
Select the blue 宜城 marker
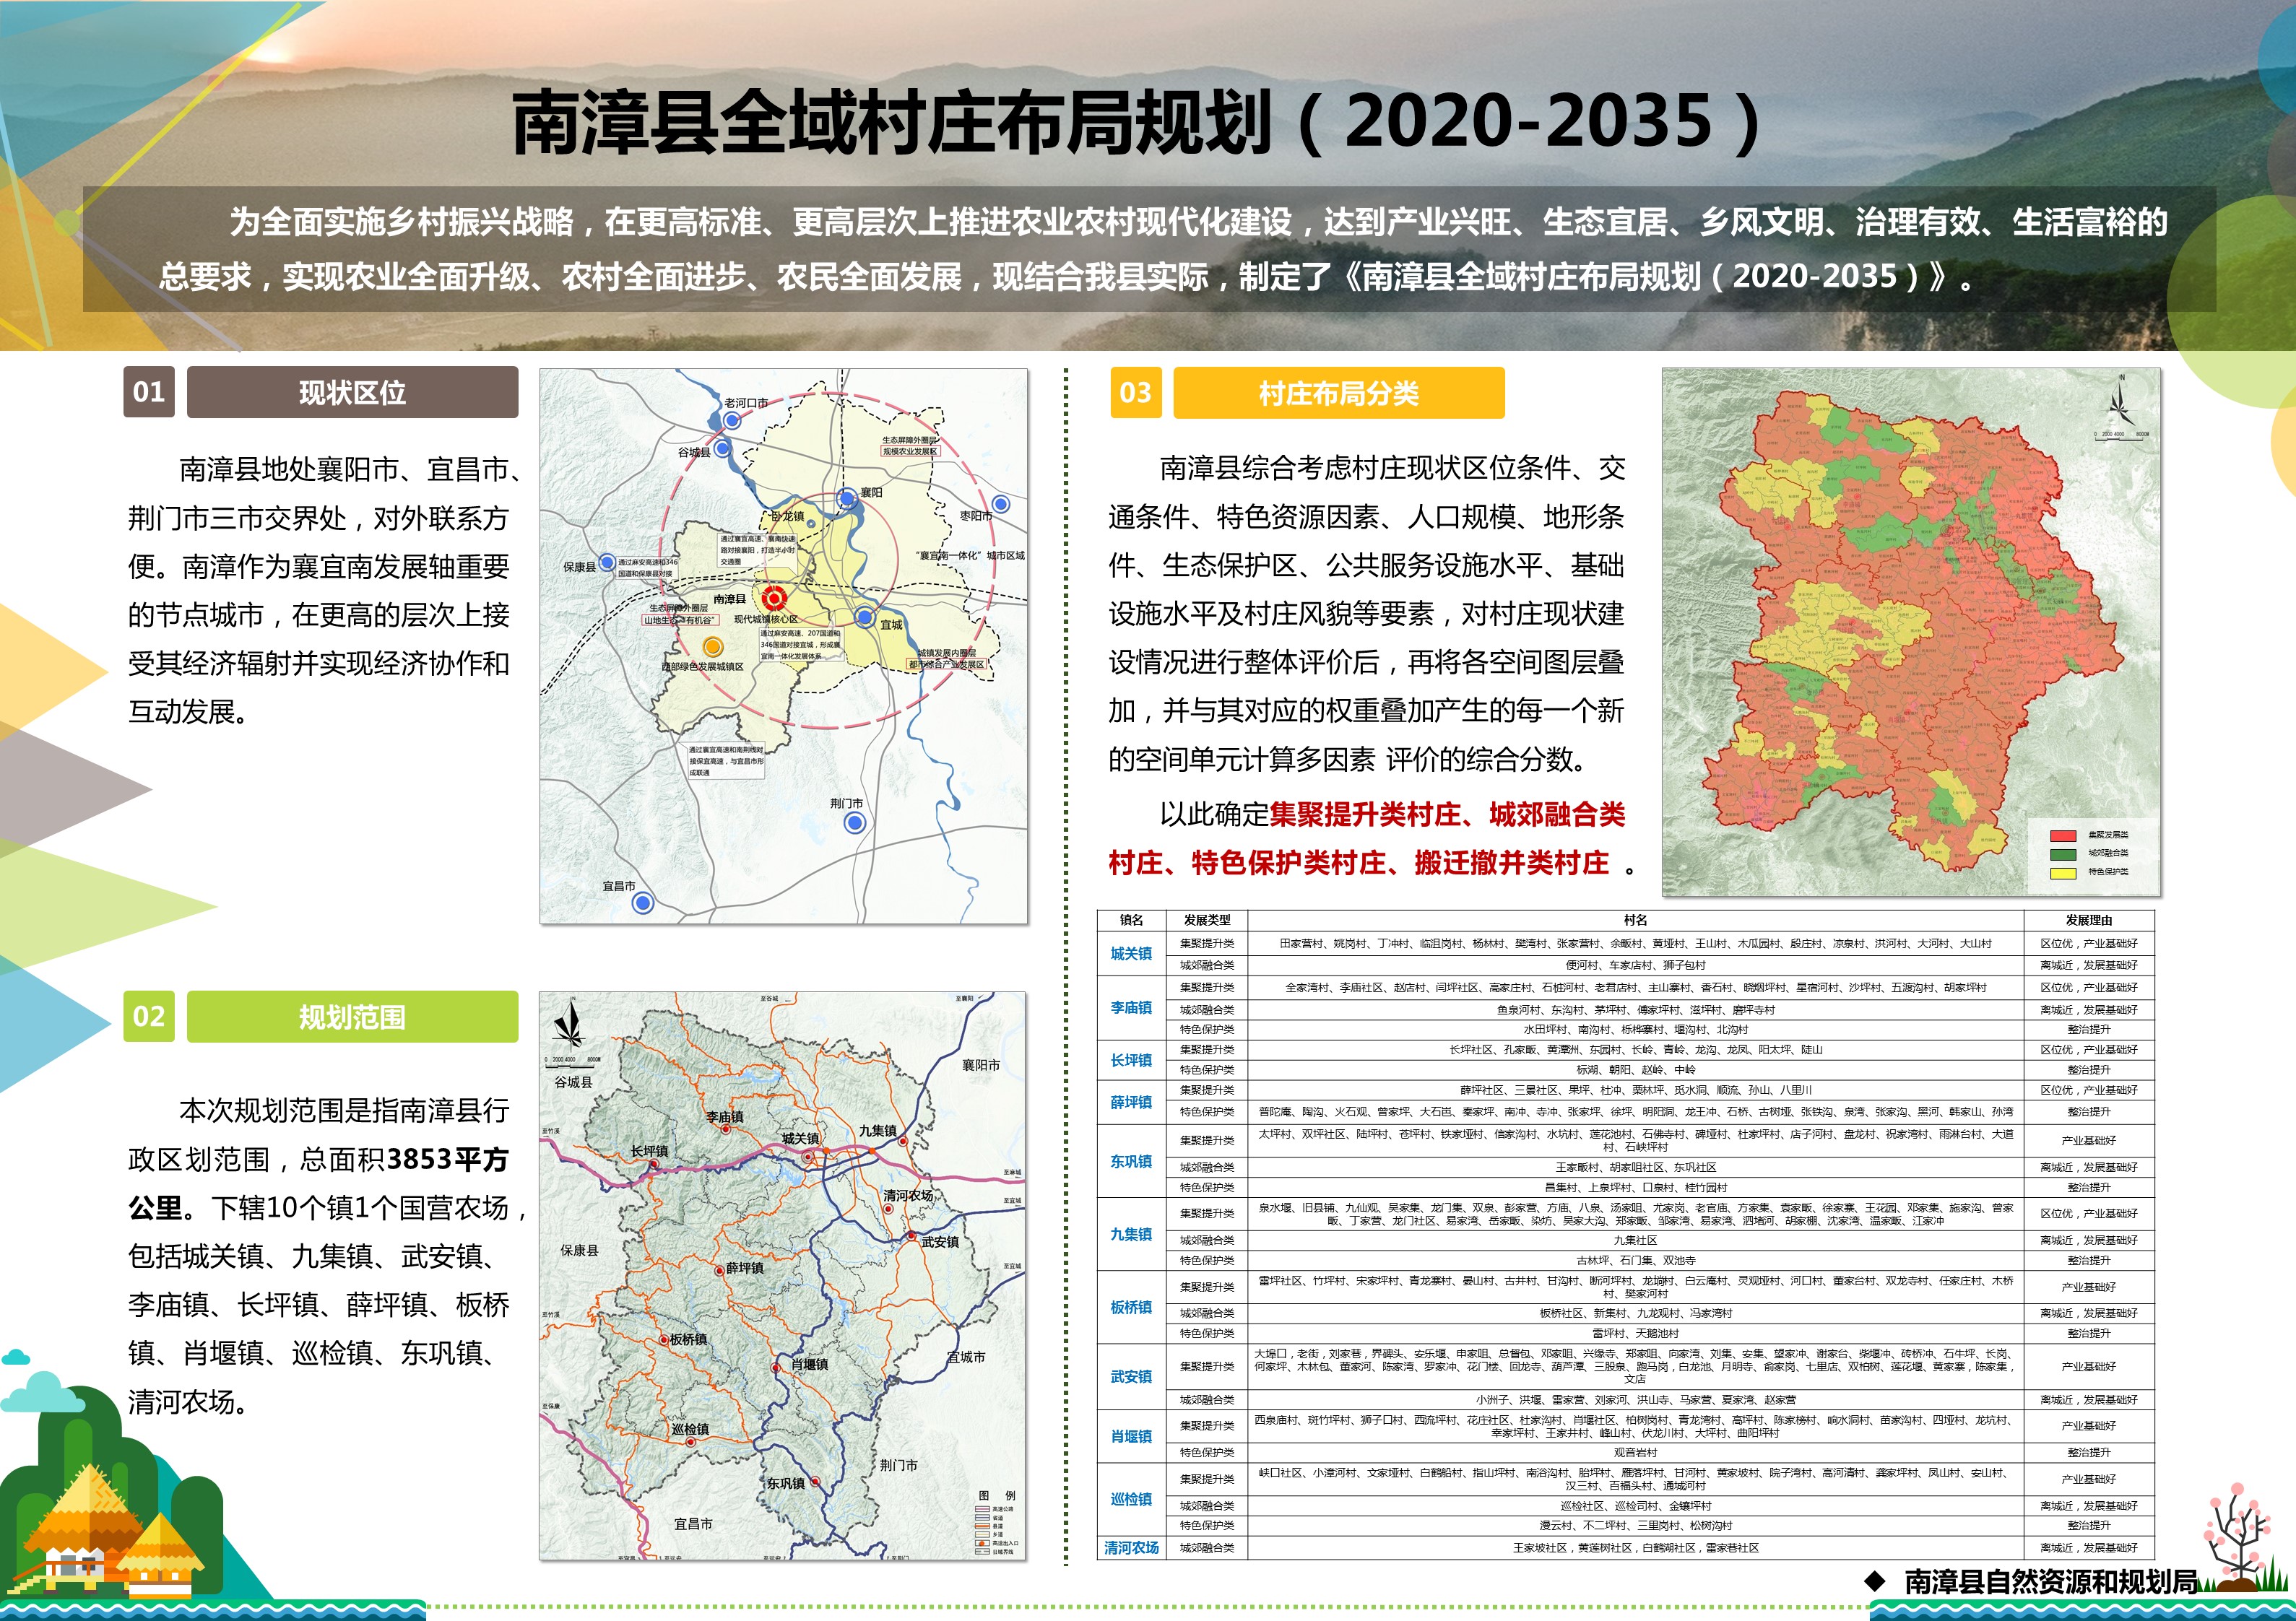click(x=865, y=617)
